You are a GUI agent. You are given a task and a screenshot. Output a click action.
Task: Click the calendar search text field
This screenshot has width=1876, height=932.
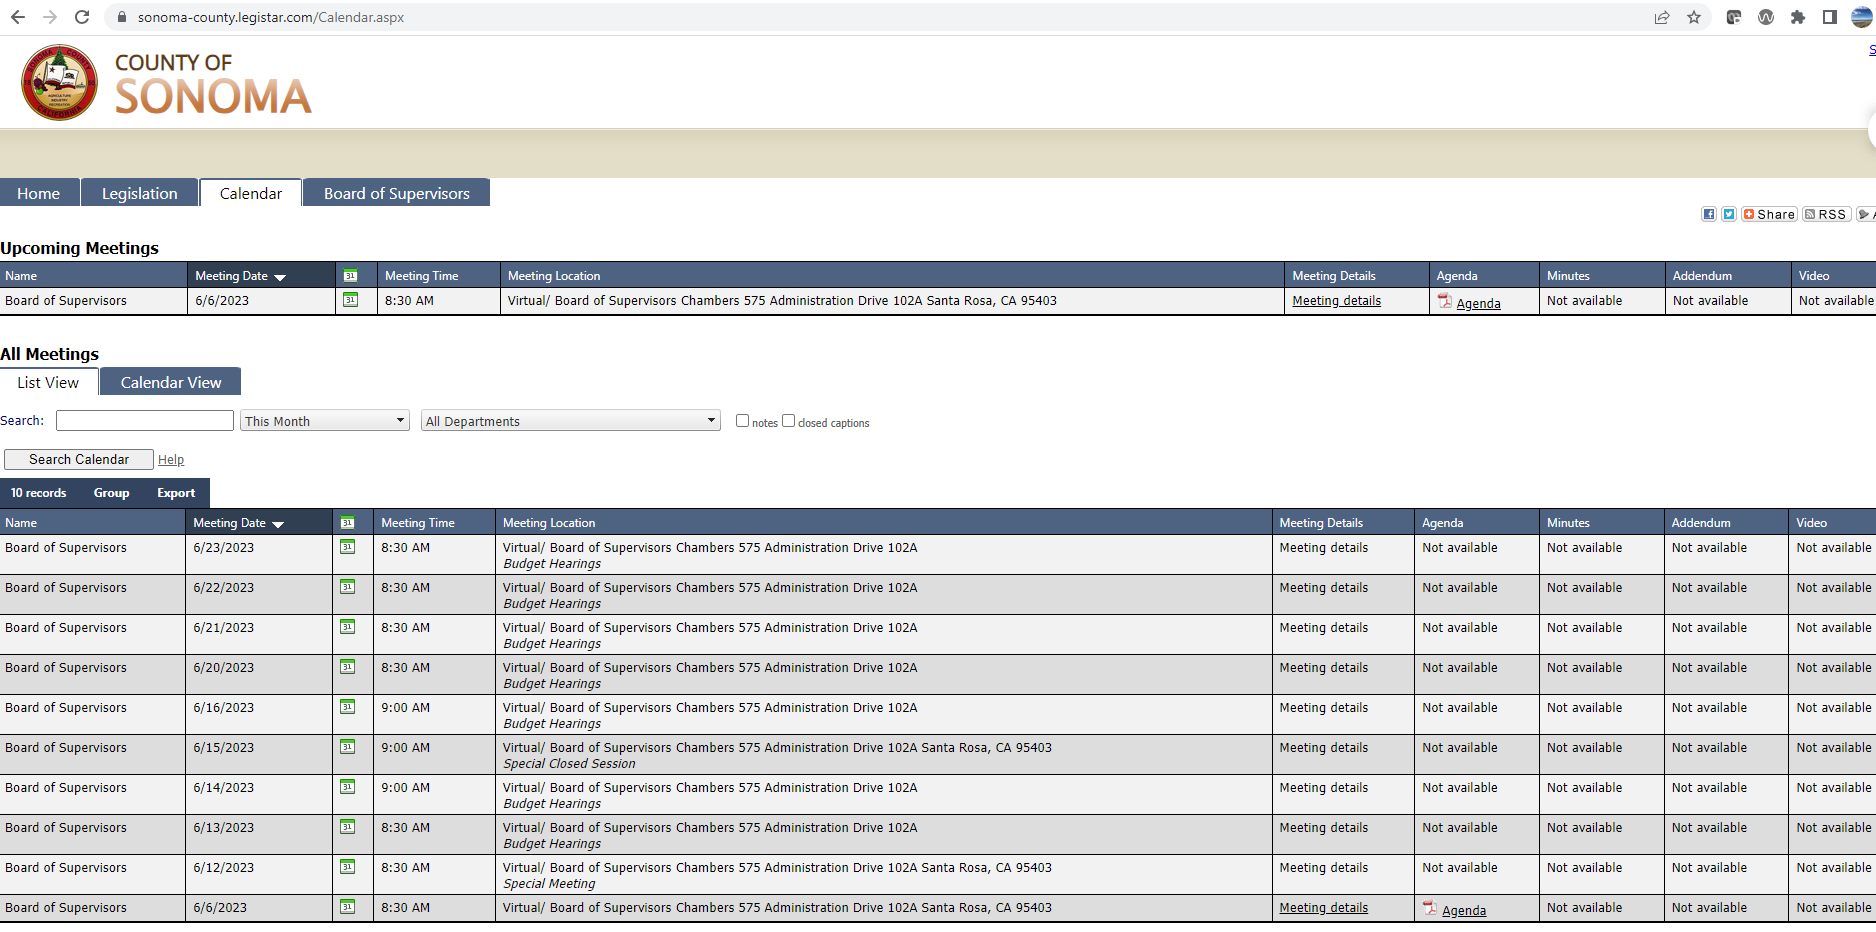click(145, 421)
